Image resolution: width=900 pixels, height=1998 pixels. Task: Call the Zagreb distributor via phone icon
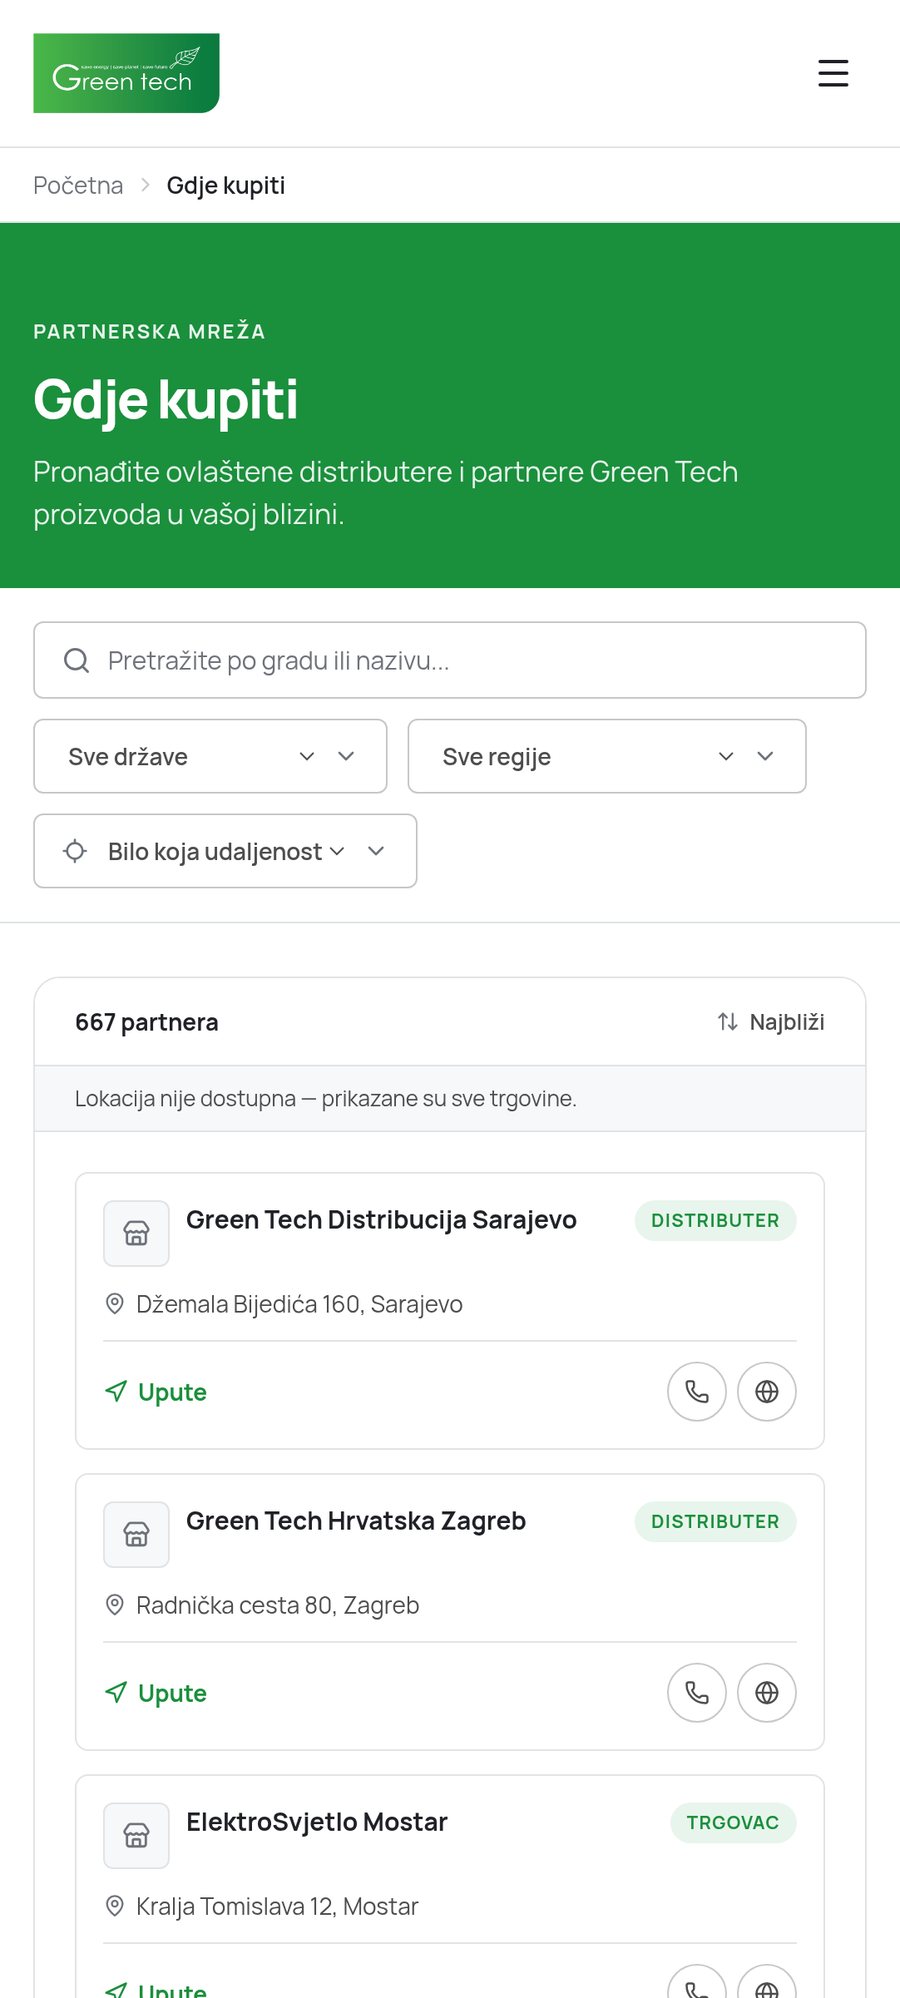(x=697, y=1692)
